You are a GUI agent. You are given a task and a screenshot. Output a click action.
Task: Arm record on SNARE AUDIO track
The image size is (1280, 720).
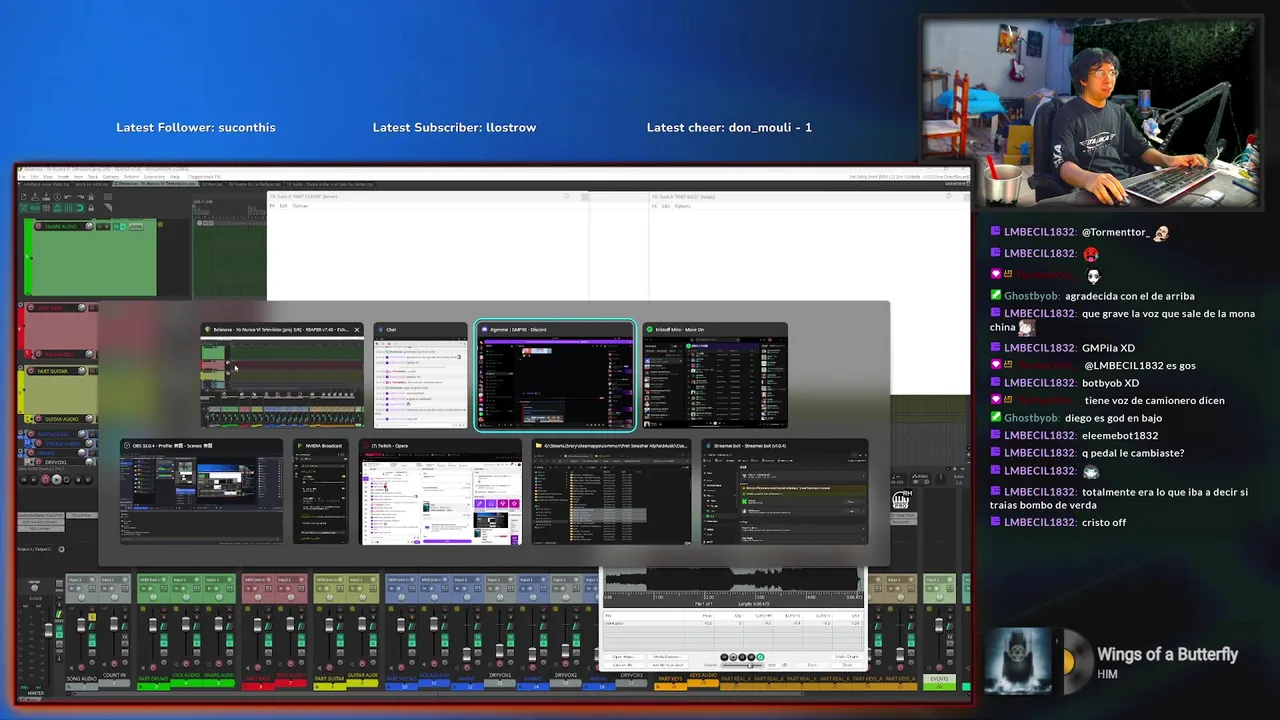tap(39, 226)
